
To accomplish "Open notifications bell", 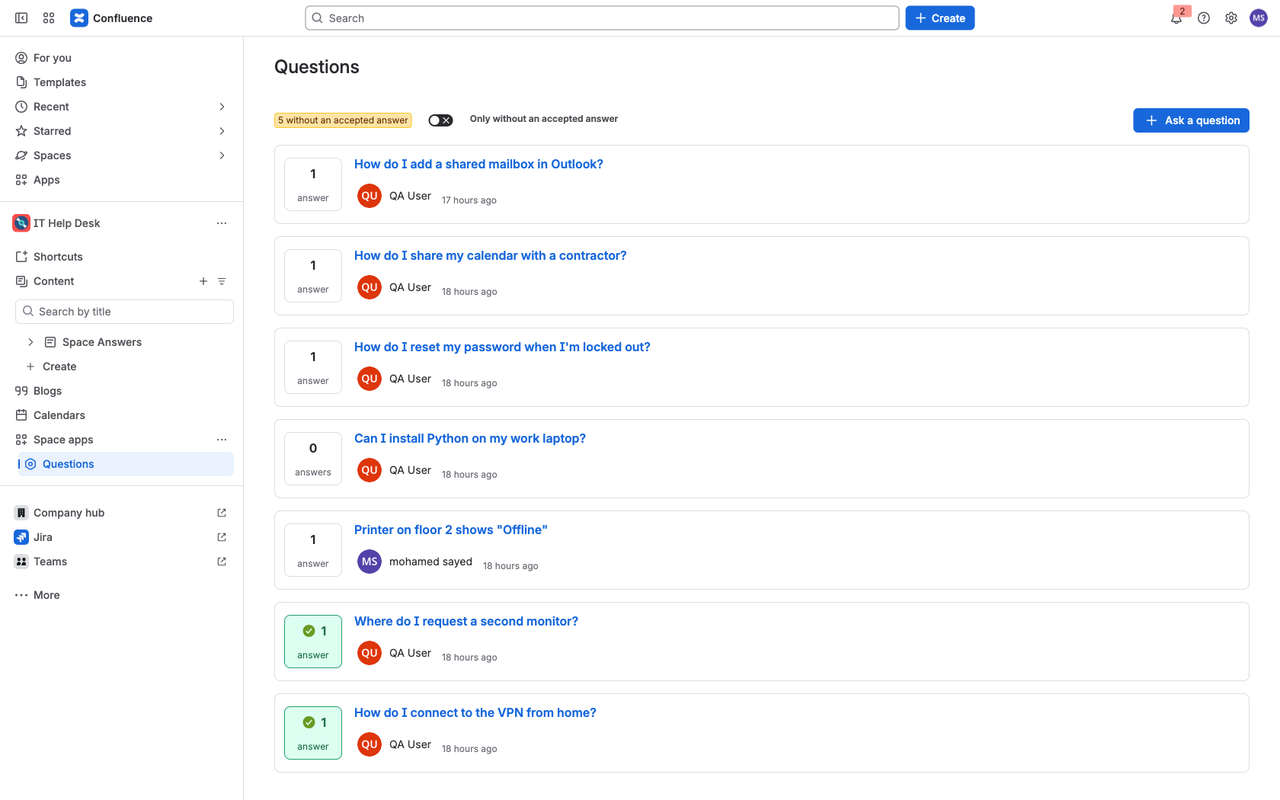I will point(1176,18).
